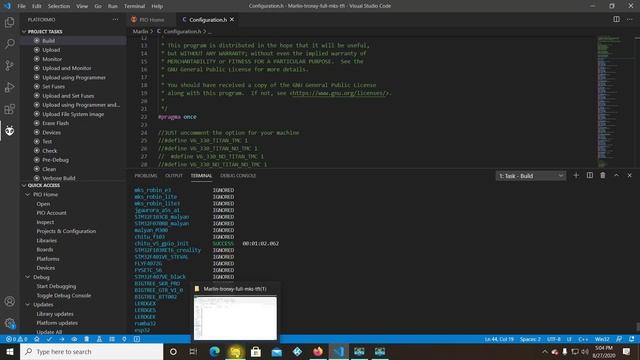Viewport: 640px width, 360px height.
Task: Change encoding via UTF-8 in status bar
Action: click(553, 339)
